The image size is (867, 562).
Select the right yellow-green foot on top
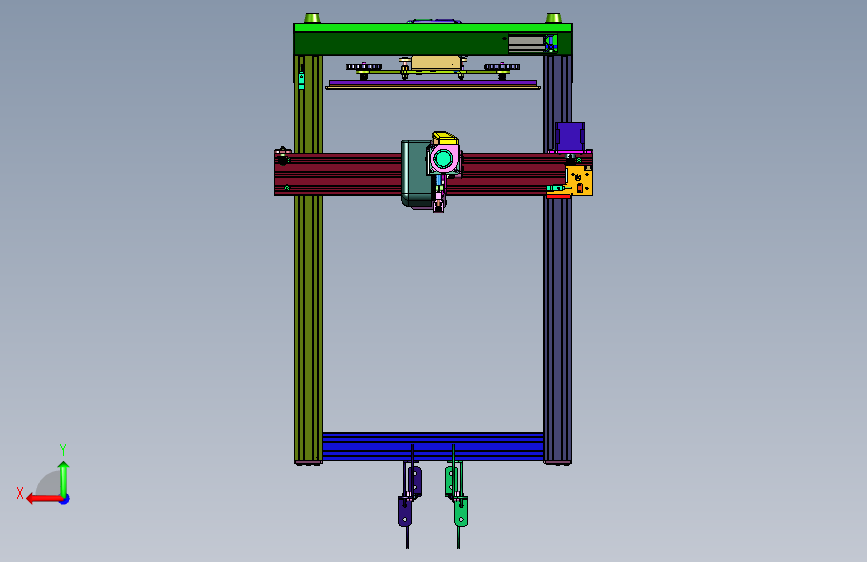tap(553, 18)
